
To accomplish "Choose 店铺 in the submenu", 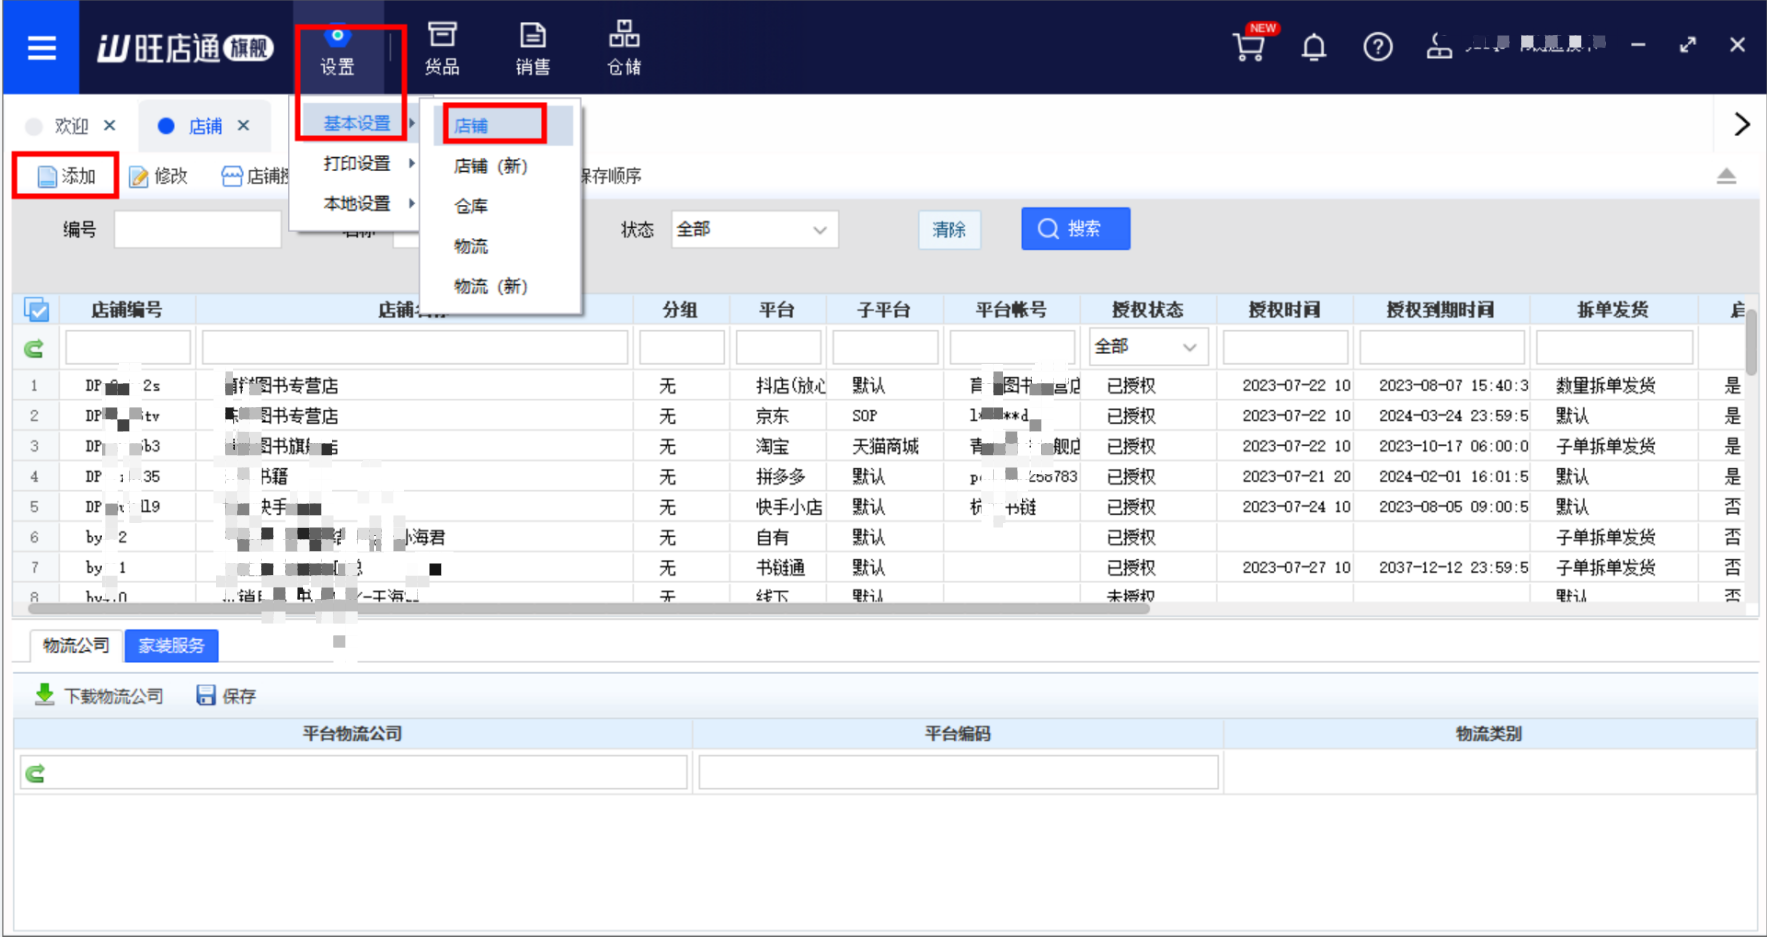I will 502,126.
